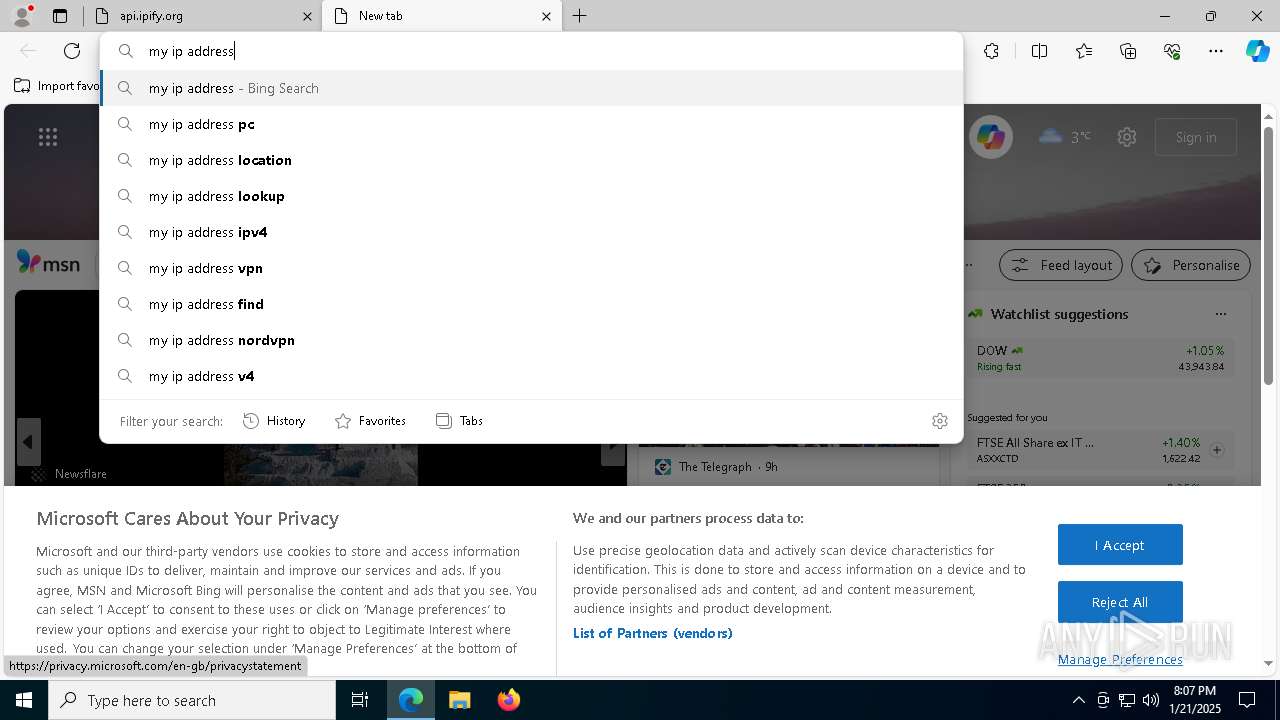
Task: Click Reject All on the privacy banner
Action: point(1120,602)
